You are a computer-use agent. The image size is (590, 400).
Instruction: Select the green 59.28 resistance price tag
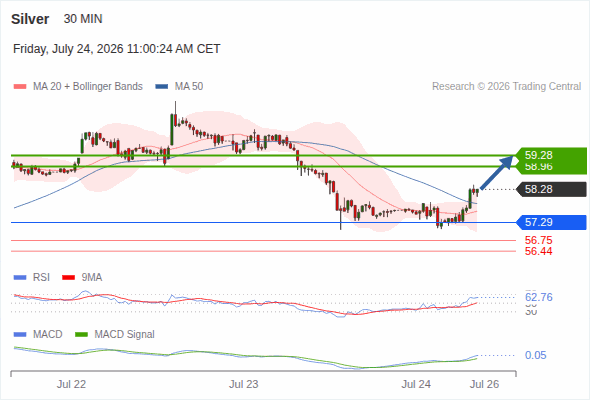(551, 155)
